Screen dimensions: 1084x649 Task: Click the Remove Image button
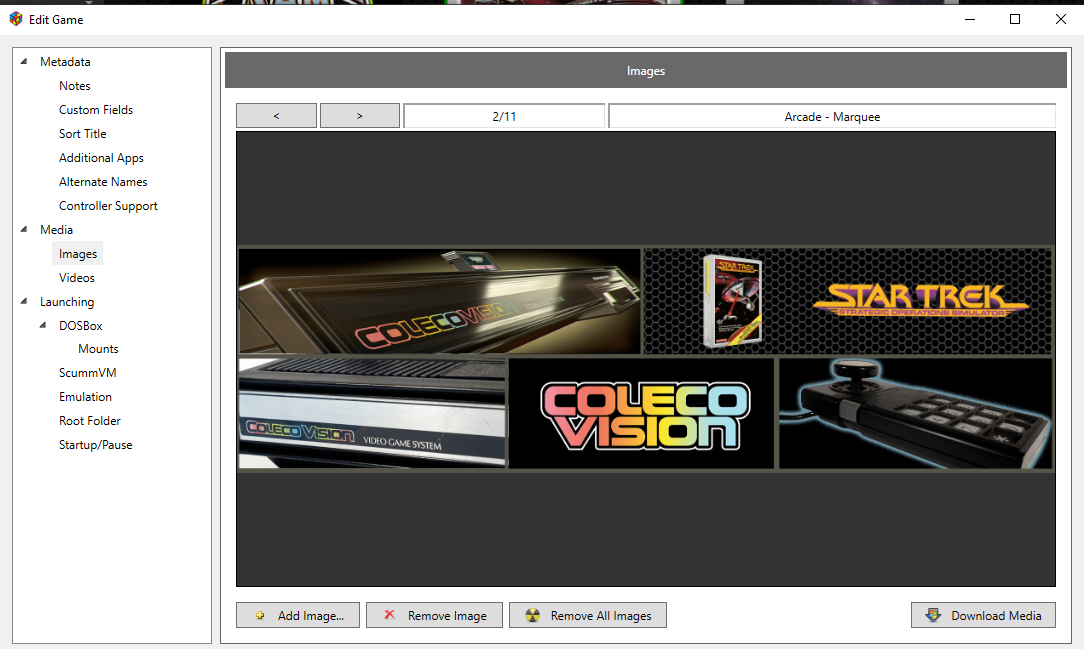(434, 615)
